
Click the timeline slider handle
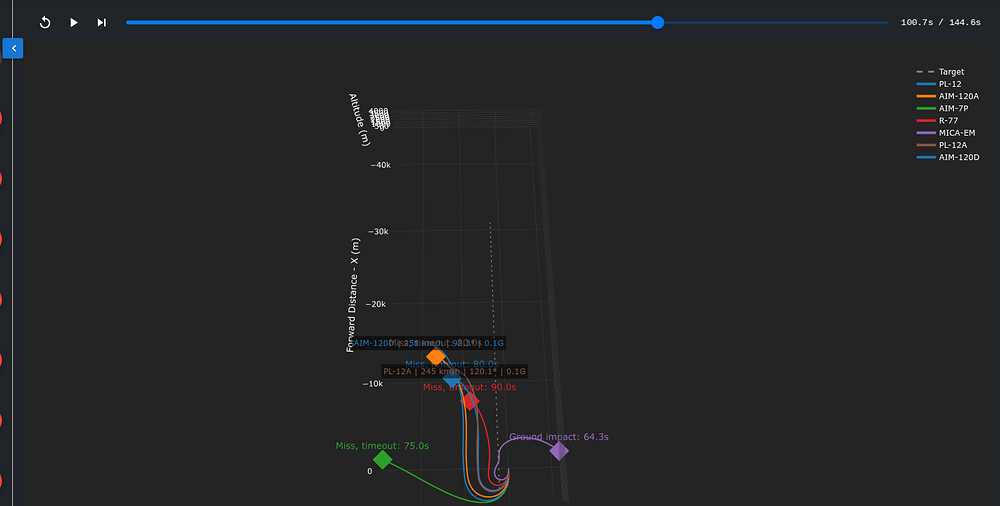tap(658, 22)
